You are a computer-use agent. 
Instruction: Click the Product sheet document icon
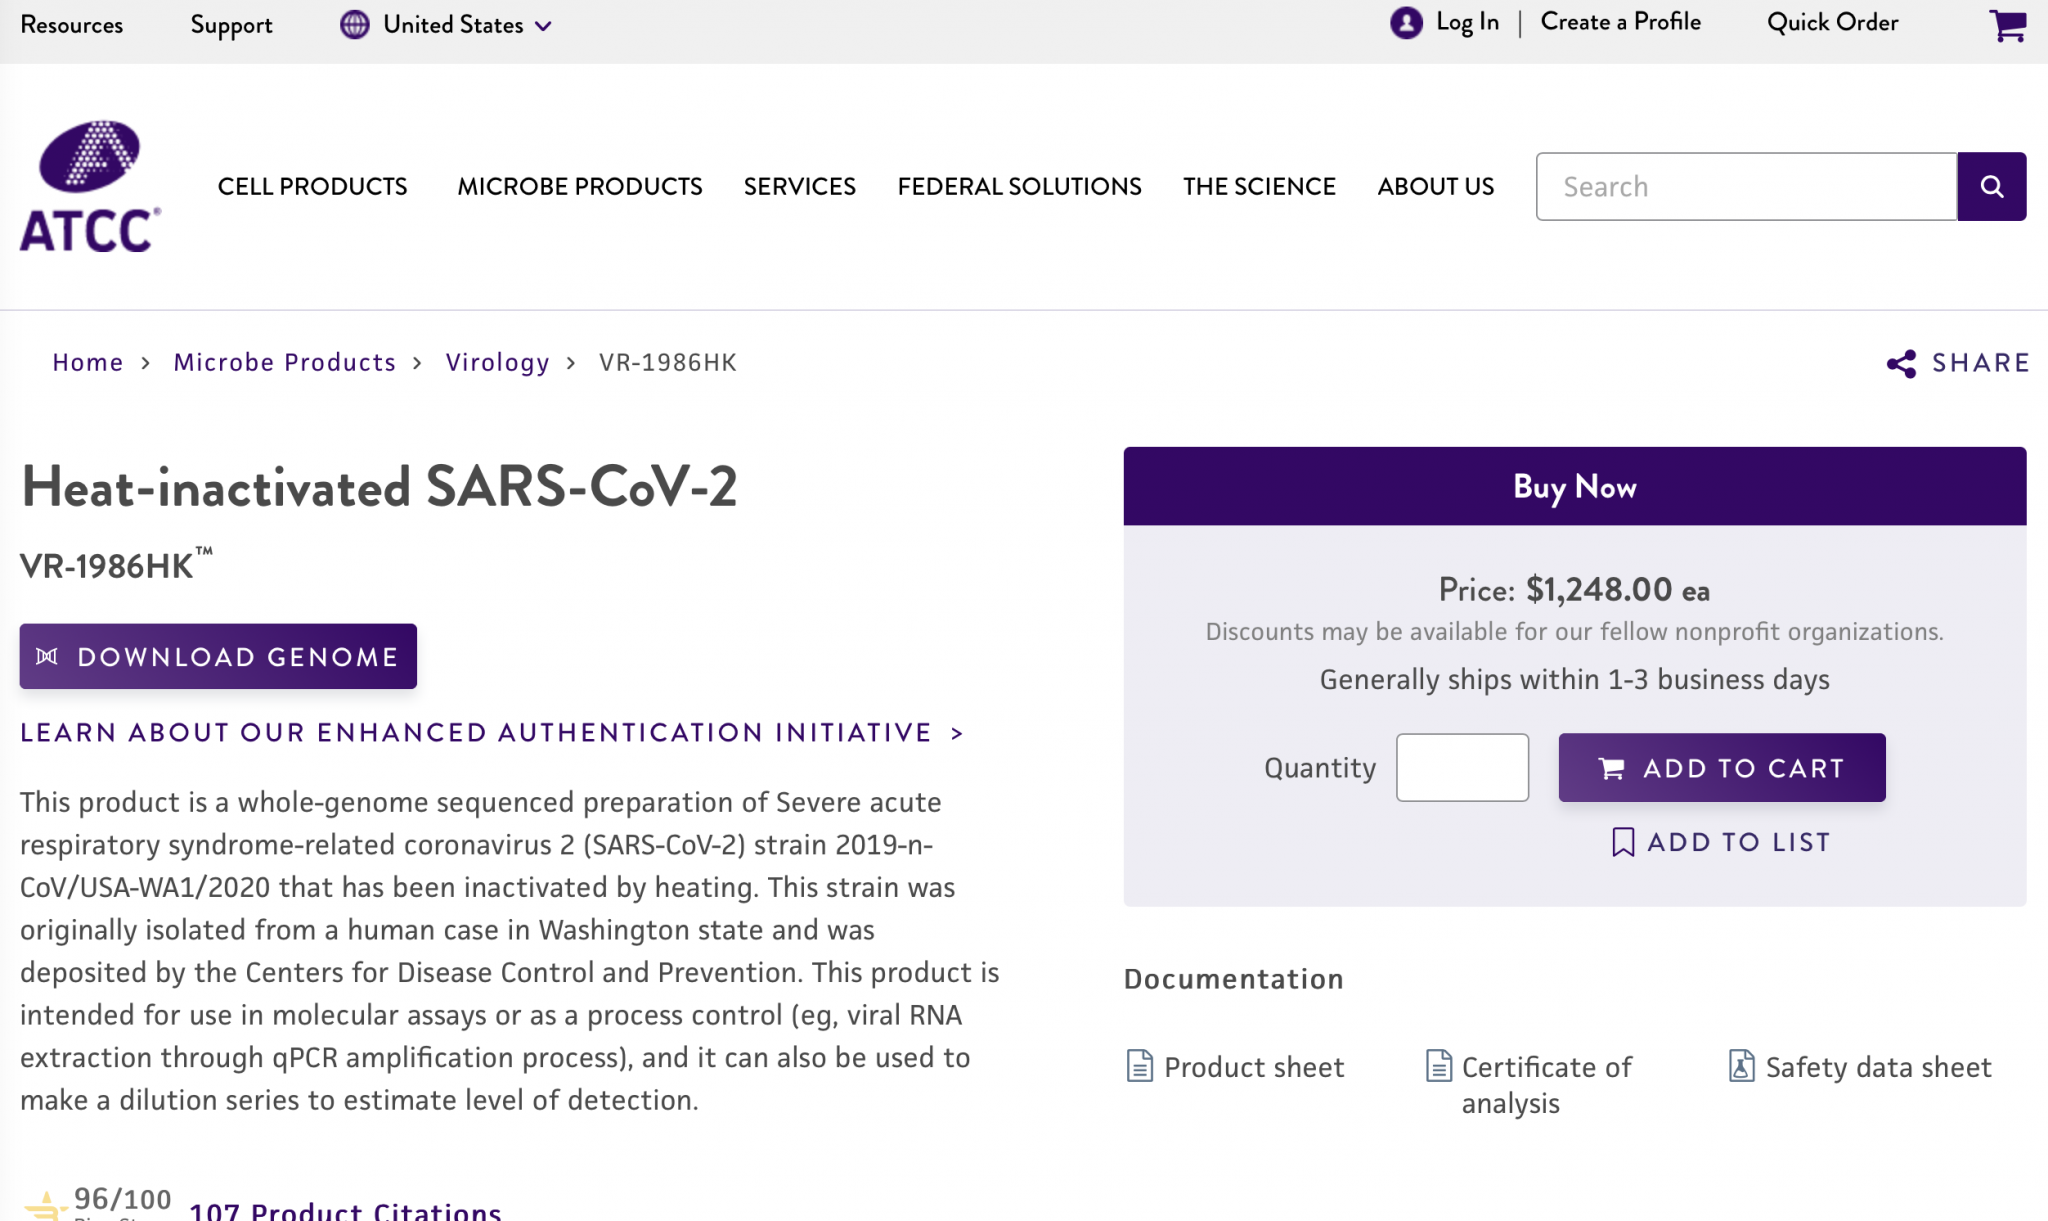point(1139,1066)
